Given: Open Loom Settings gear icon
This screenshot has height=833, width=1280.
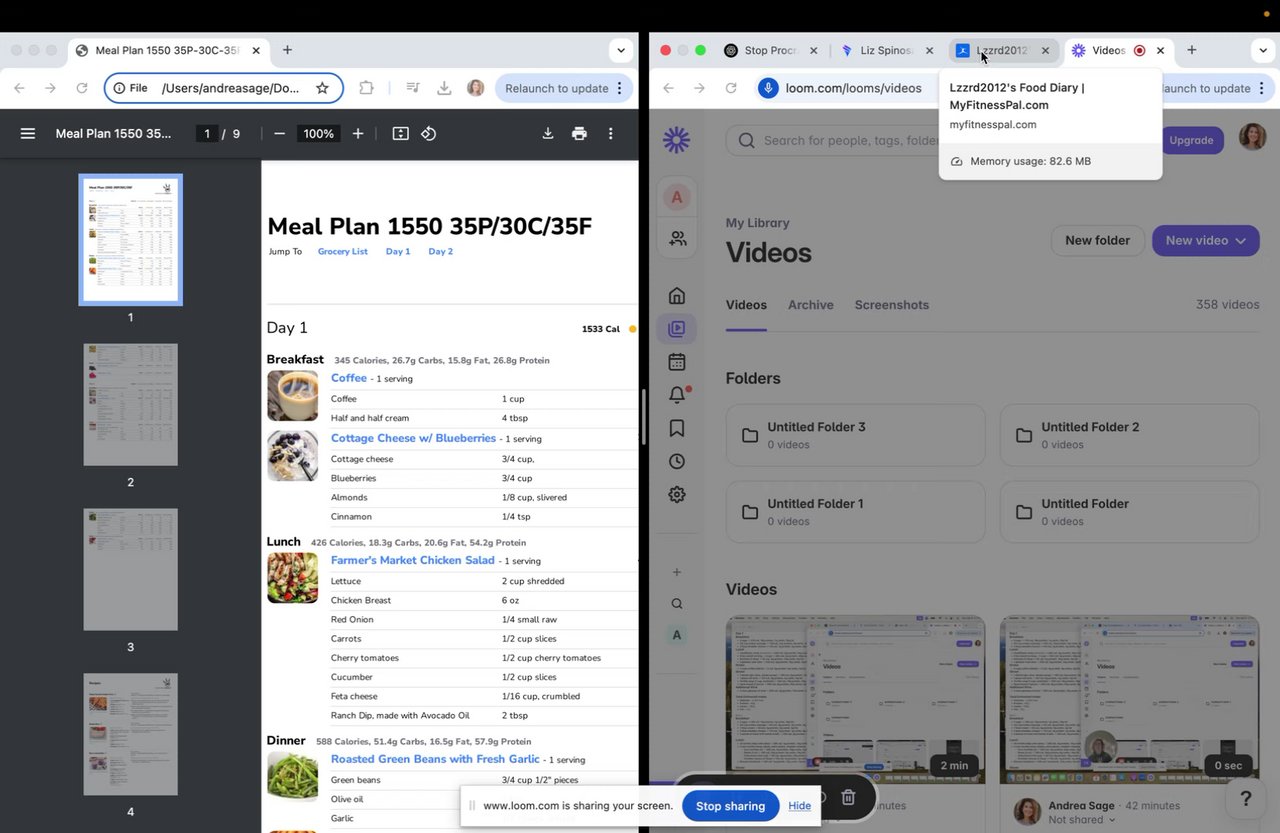Looking at the screenshot, I should [677, 494].
